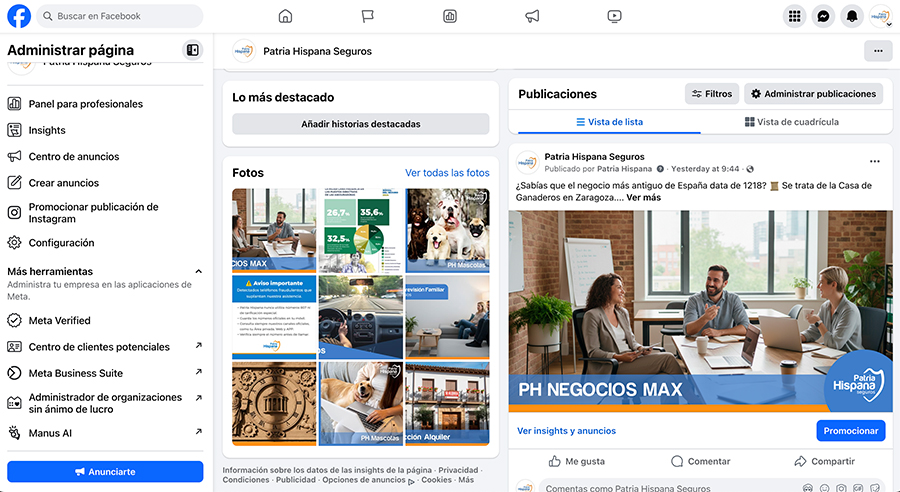Screen dimensions: 900x492
Task: Click the Comentar button
Action: pos(700,461)
